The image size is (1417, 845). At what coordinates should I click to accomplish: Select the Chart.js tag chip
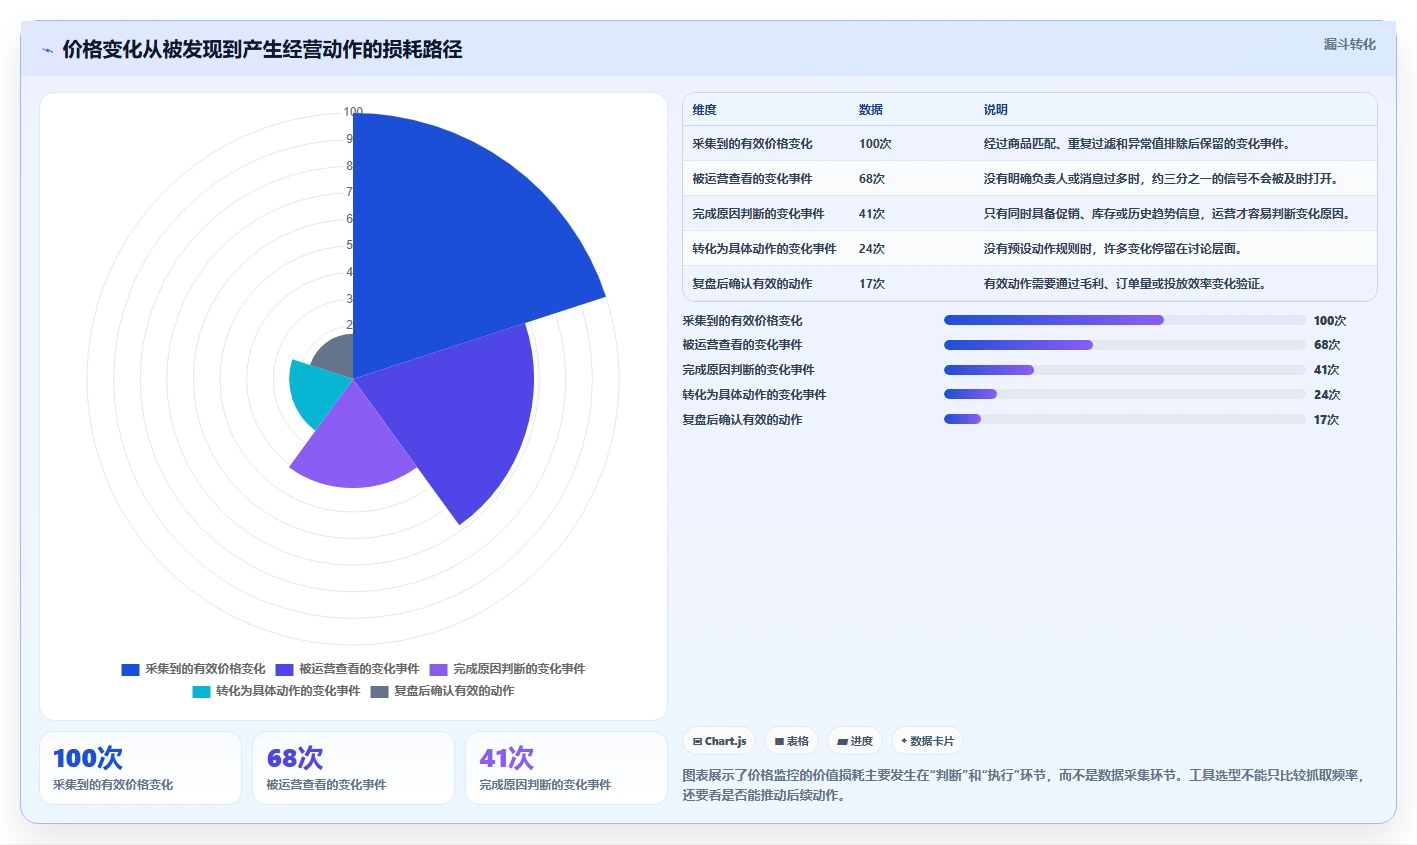point(719,741)
